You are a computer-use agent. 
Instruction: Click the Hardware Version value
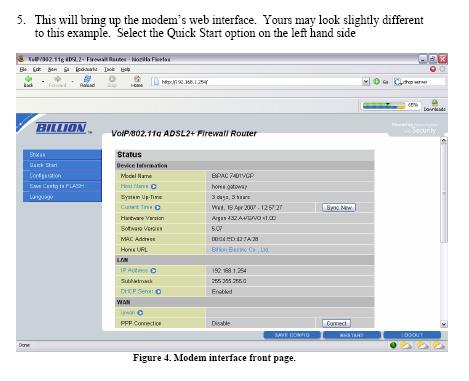tap(244, 218)
